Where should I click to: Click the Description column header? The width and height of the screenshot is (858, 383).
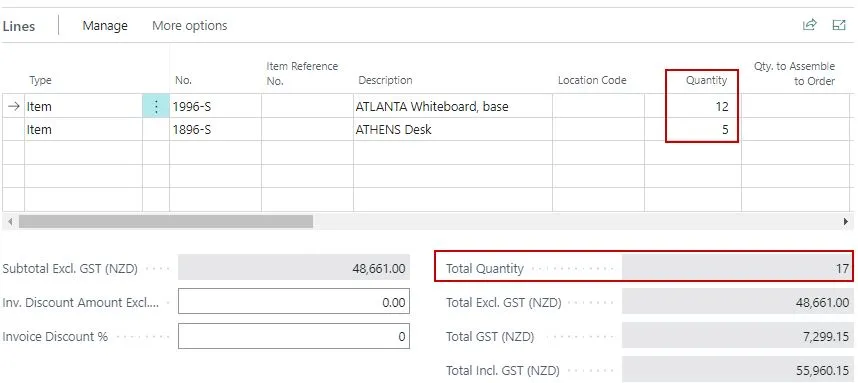(385, 80)
